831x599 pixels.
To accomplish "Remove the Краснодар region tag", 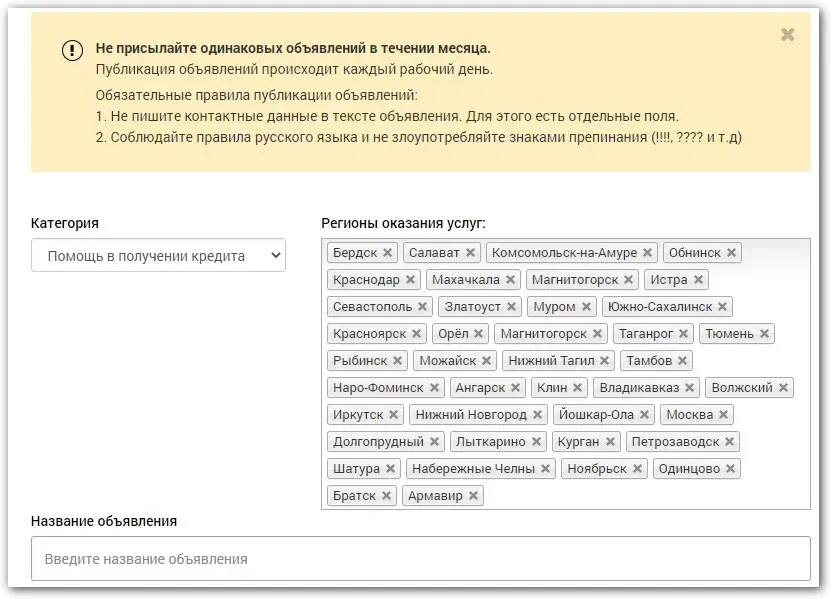I will pyautogui.click(x=410, y=280).
